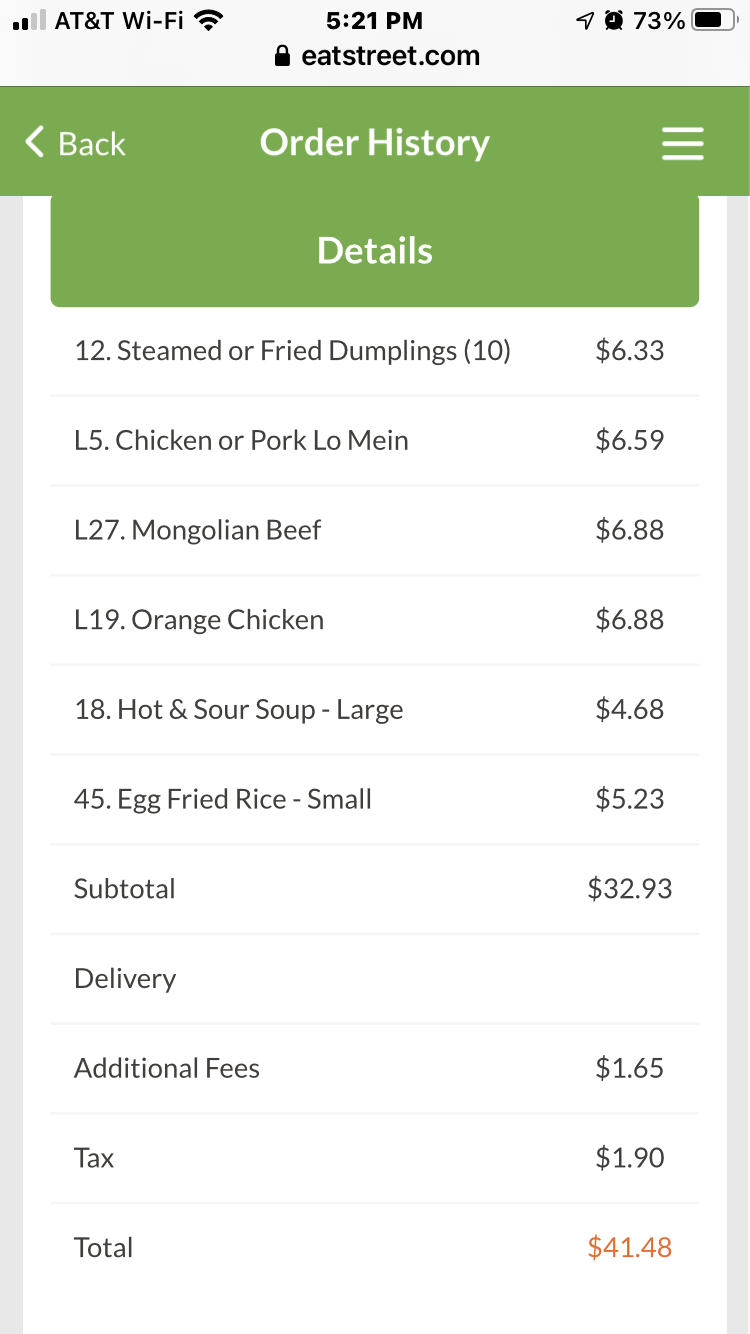Viewport: 750px width, 1334px height.
Task: Select the Steamed or Fried Dumplings item
Action: (292, 351)
